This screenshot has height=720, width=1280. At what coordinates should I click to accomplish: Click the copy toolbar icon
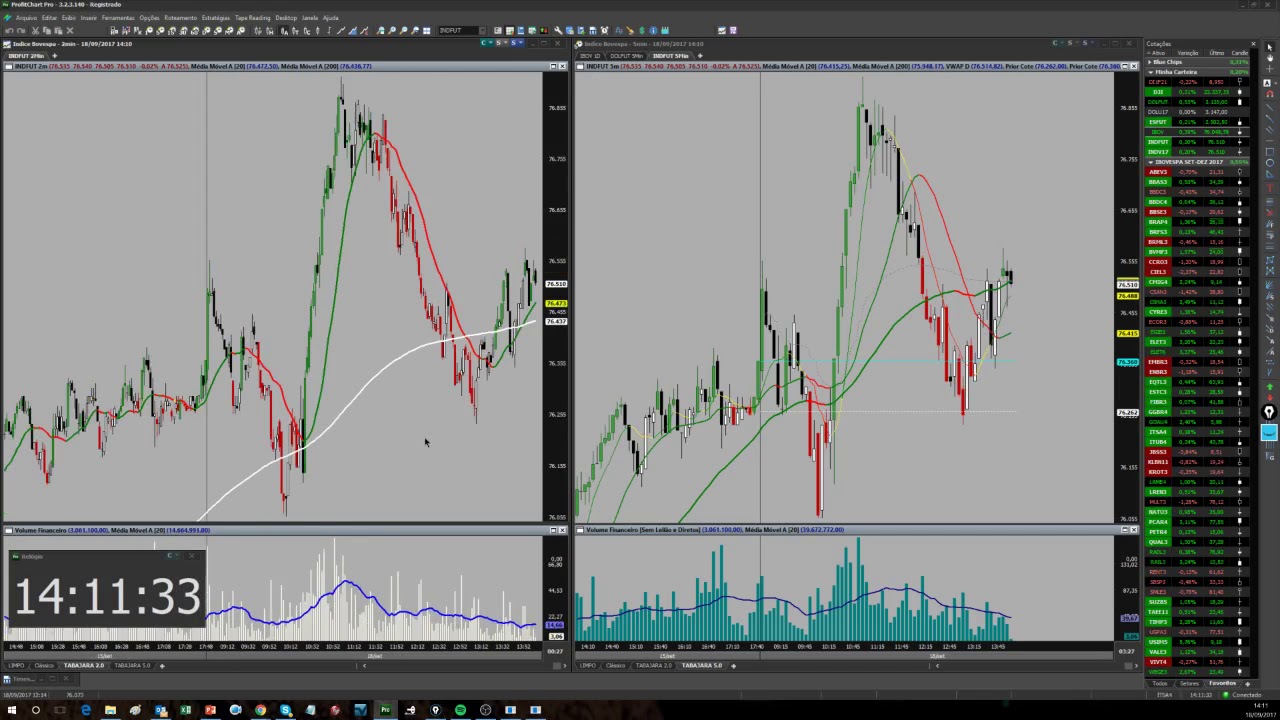pos(47,30)
